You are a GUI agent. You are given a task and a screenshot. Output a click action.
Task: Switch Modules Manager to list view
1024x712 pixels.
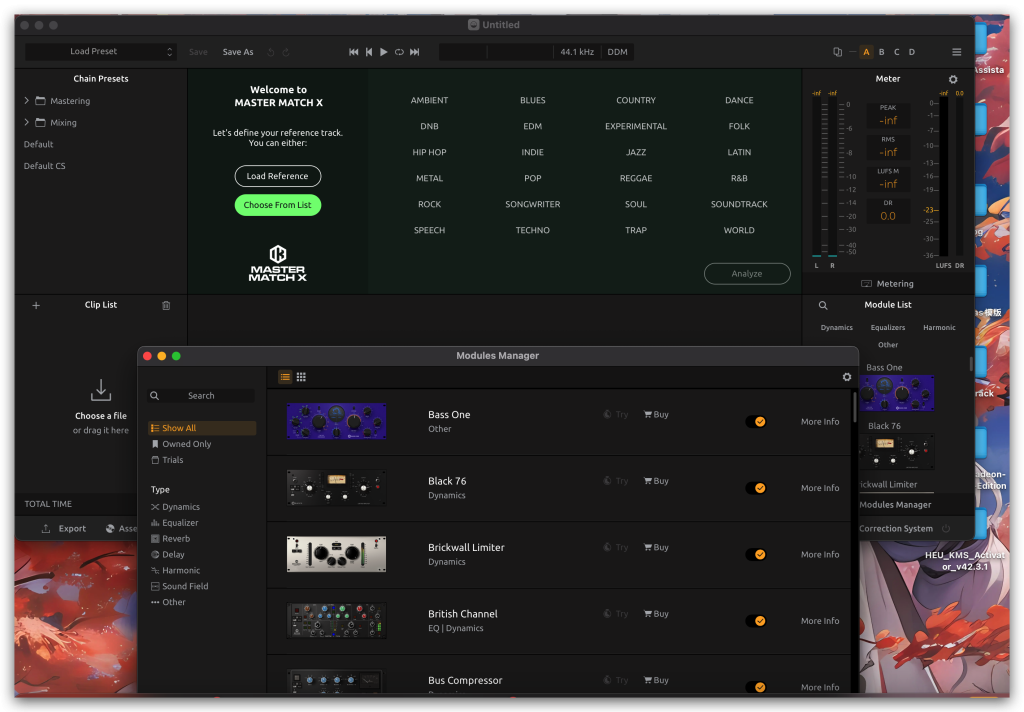285,377
